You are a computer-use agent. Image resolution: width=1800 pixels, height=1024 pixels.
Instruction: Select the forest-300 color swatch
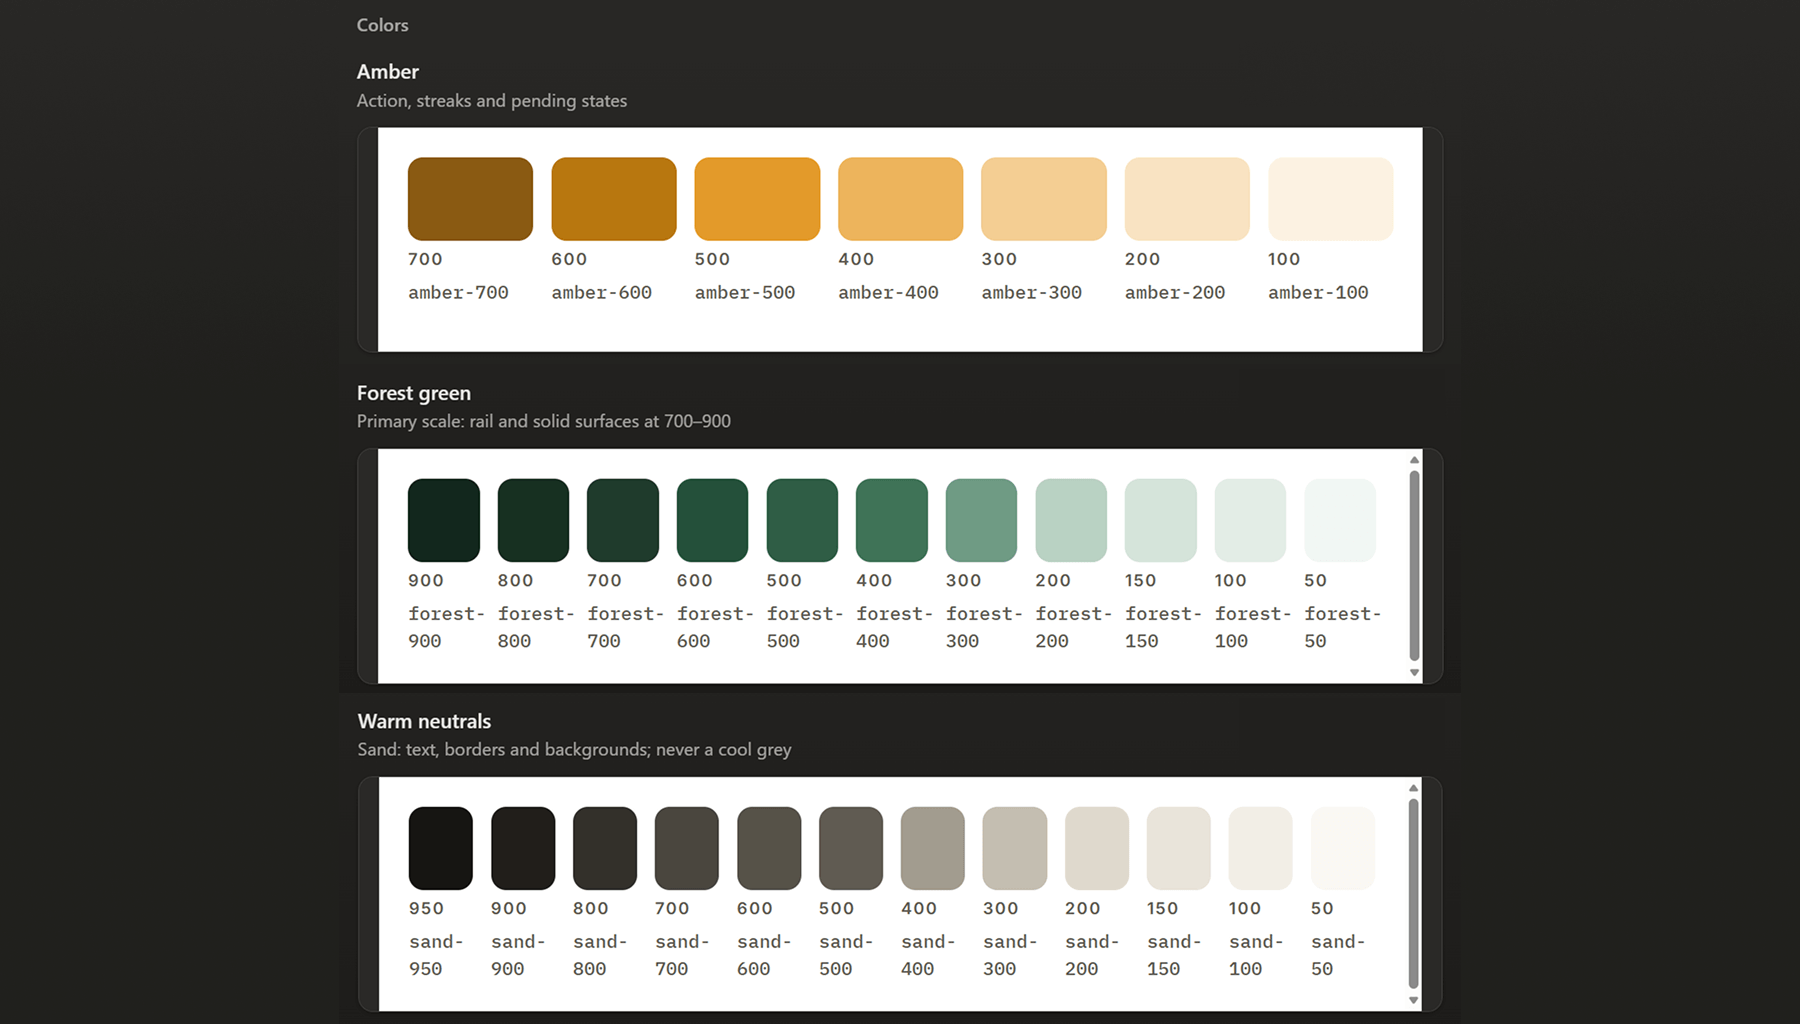point(981,520)
